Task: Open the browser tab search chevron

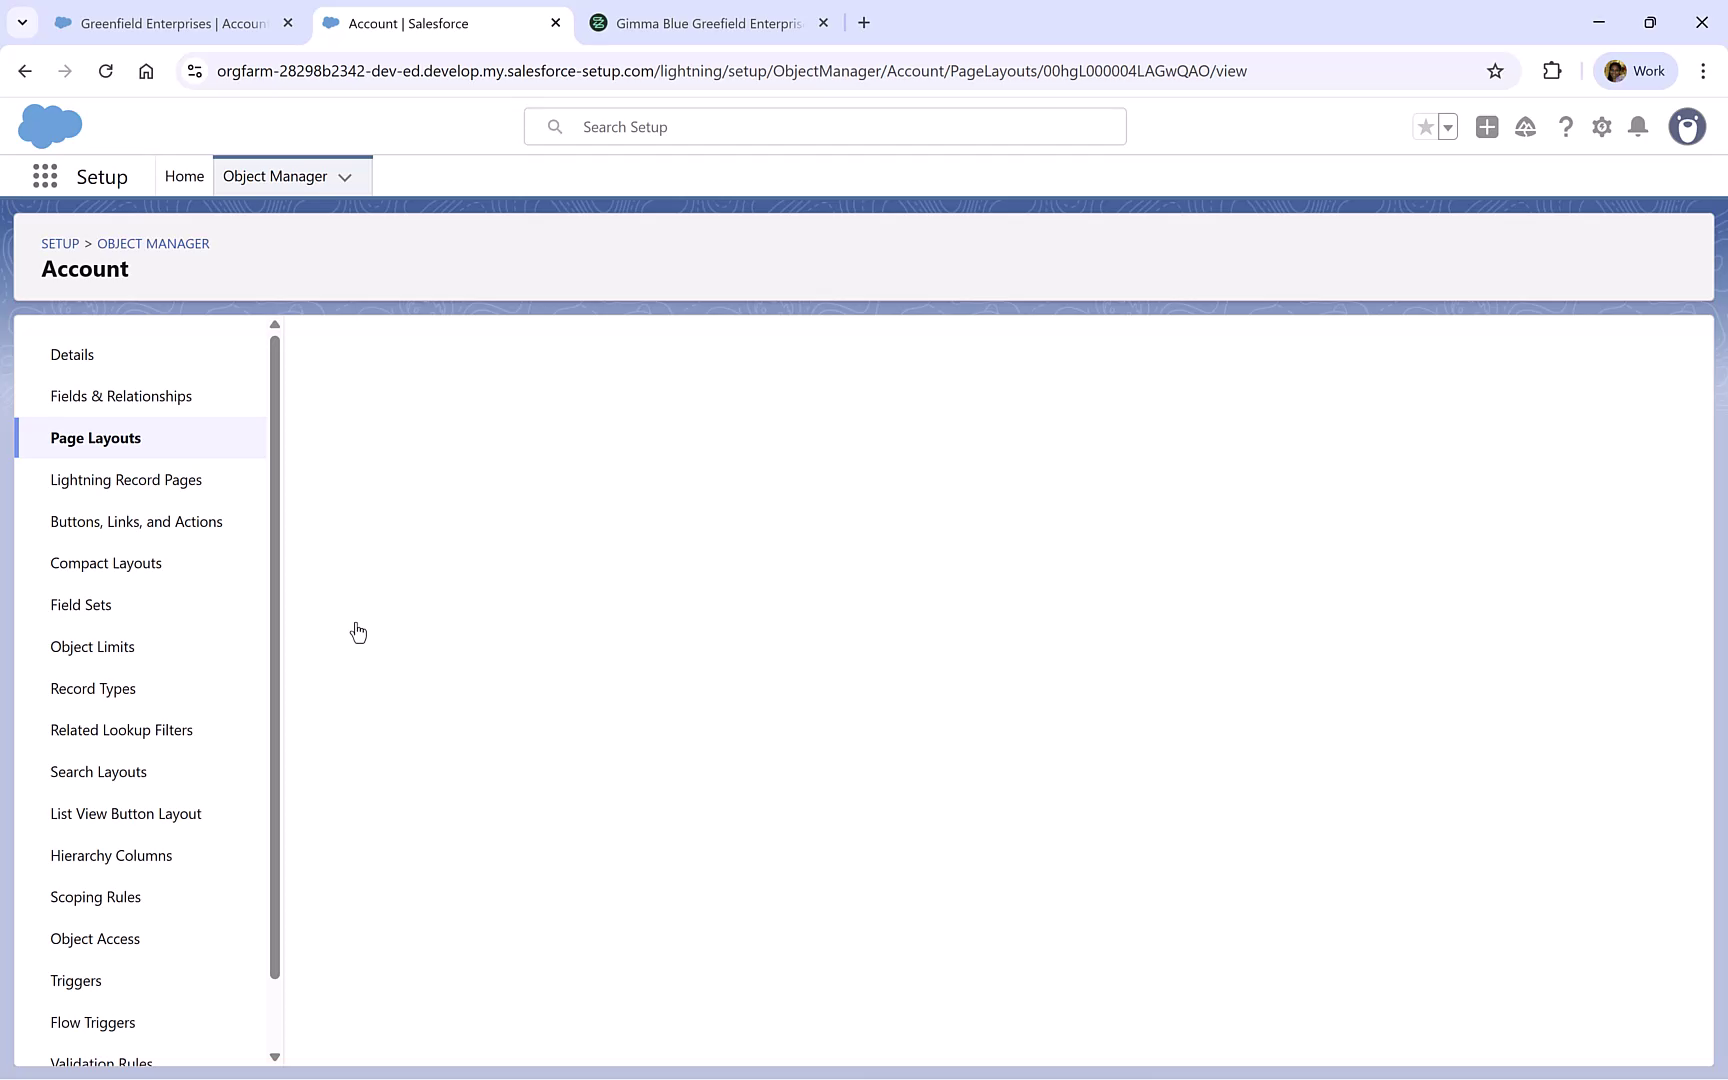Action: [x=22, y=22]
